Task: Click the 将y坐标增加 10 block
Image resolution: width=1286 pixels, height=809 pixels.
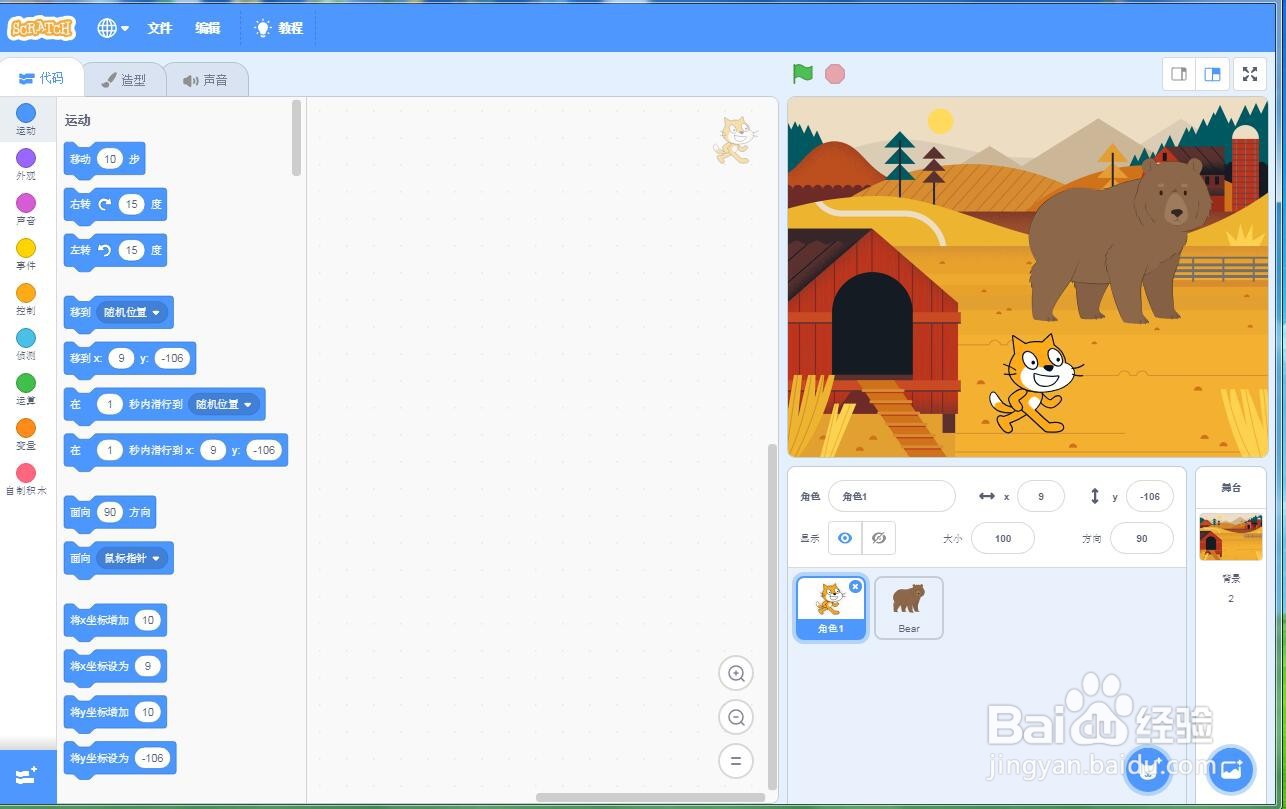Action: [x=115, y=713]
